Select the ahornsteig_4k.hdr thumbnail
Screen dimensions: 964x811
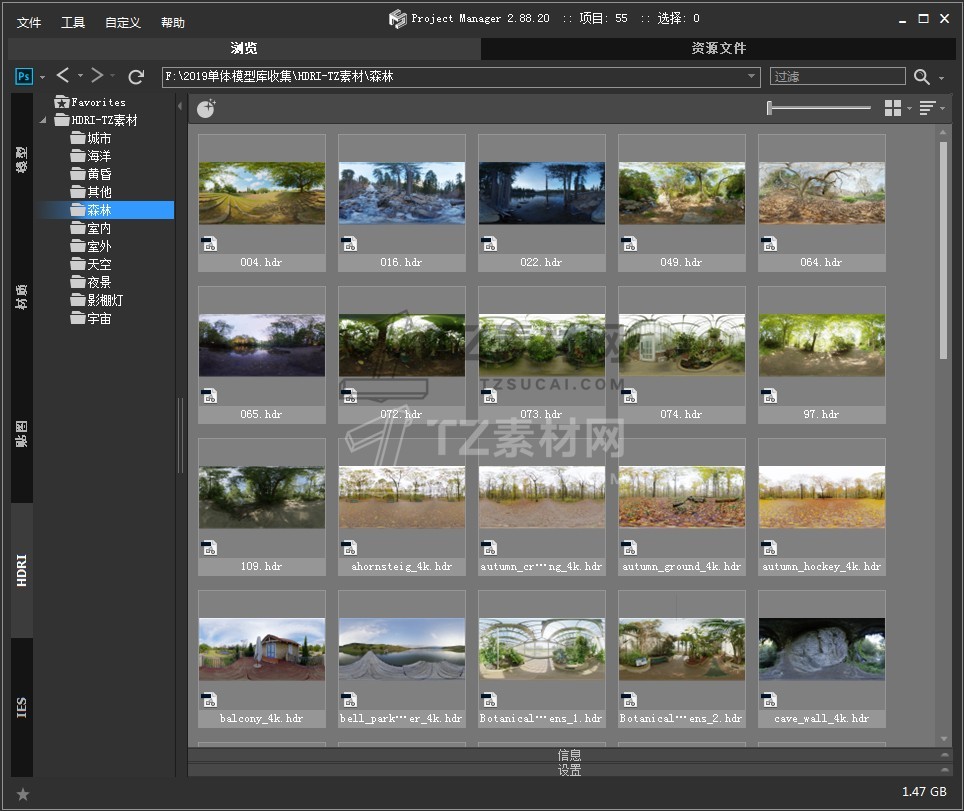pyautogui.click(x=402, y=507)
